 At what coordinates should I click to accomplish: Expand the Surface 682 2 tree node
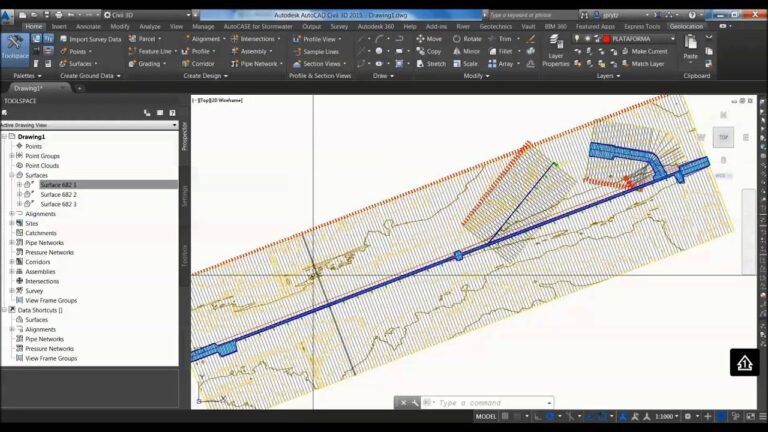tap(19, 194)
